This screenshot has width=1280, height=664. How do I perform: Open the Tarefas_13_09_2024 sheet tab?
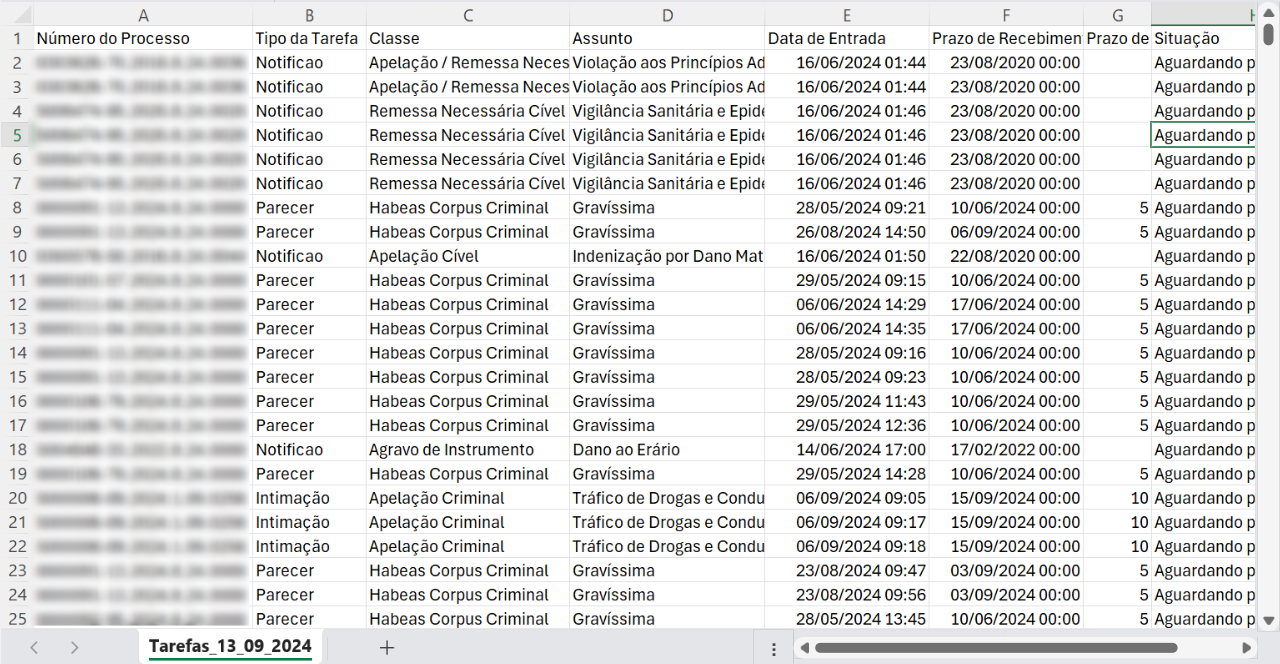(230, 646)
